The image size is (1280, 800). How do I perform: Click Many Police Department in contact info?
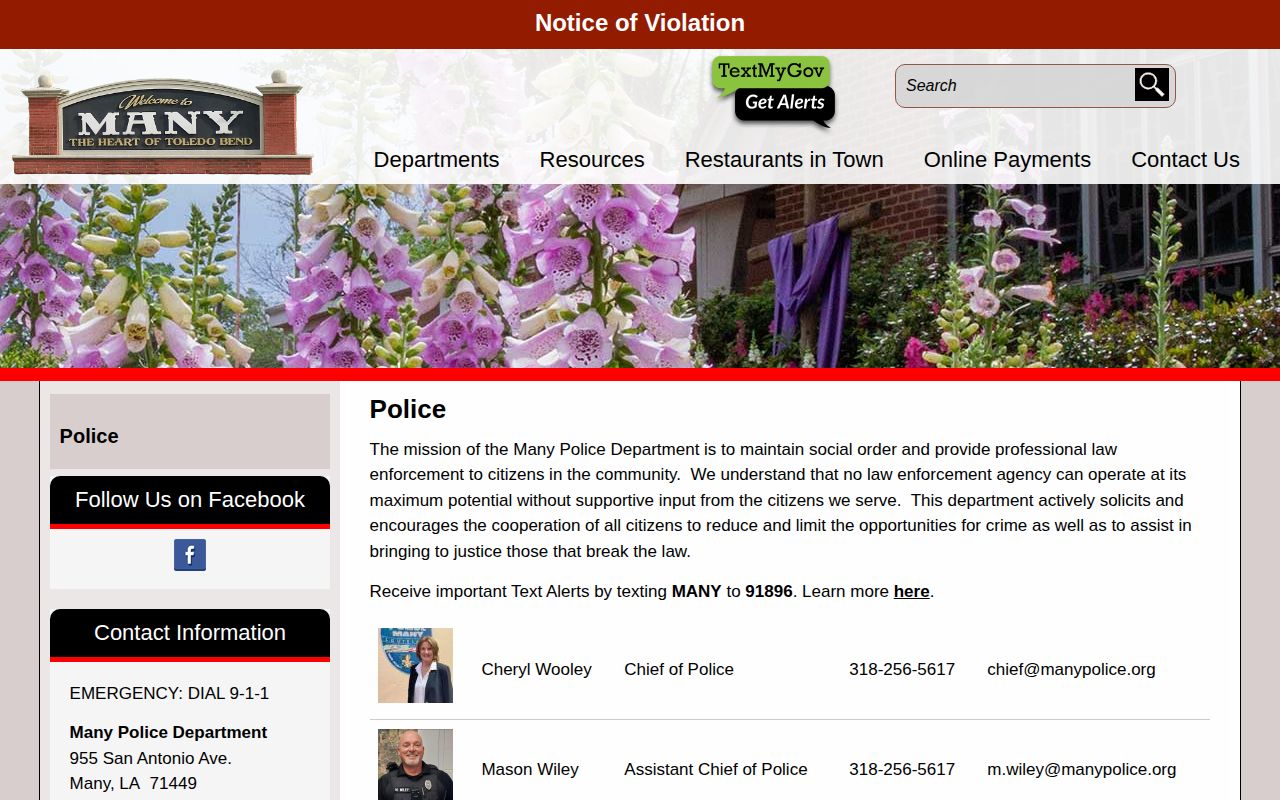(x=168, y=732)
